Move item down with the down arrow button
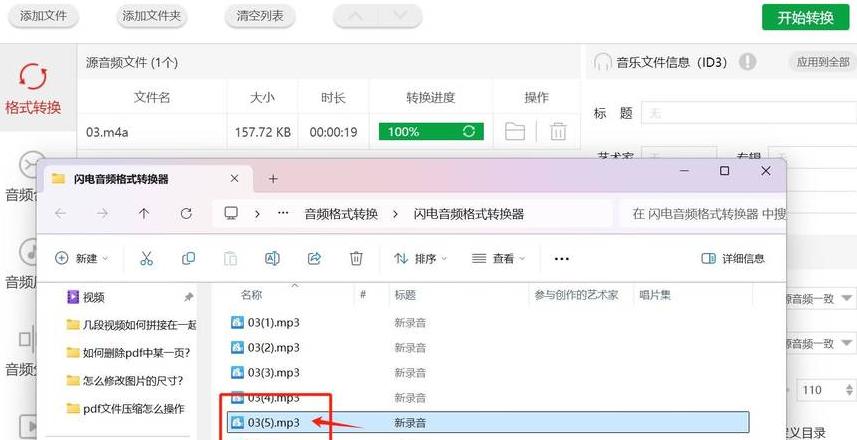 click(x=400, y=16)
